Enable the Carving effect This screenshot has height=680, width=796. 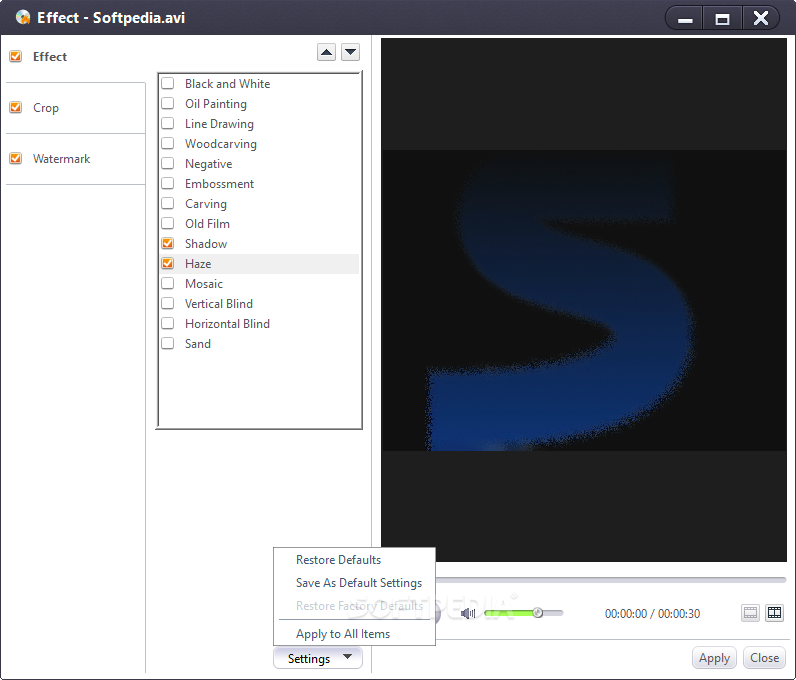click(168, 204)
